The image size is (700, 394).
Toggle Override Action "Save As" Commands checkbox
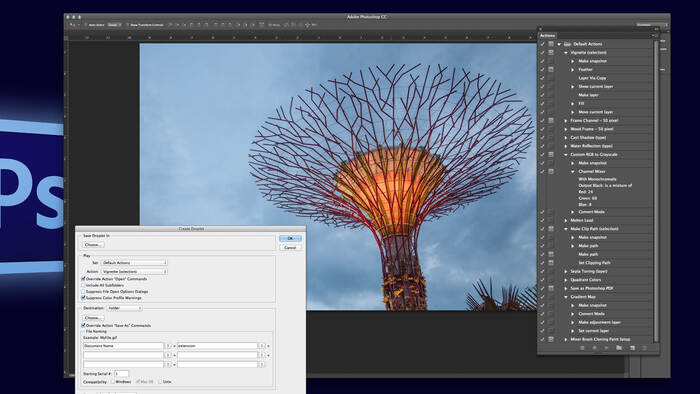point(83,326)
